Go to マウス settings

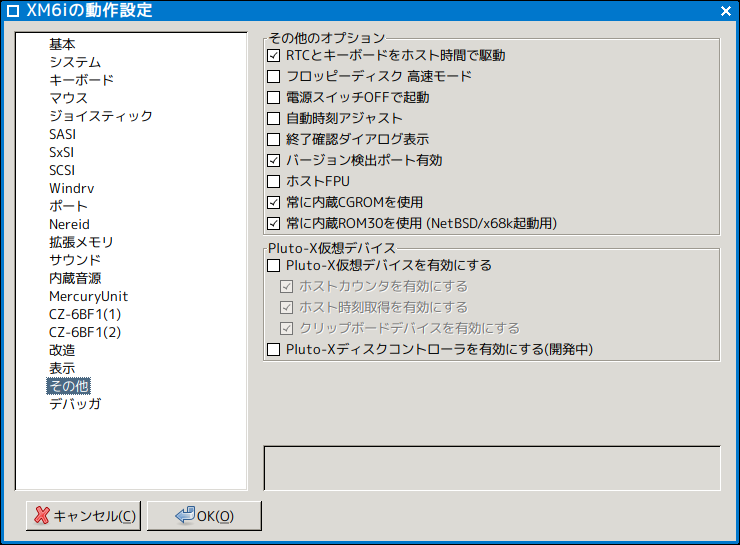pos(69,98)
